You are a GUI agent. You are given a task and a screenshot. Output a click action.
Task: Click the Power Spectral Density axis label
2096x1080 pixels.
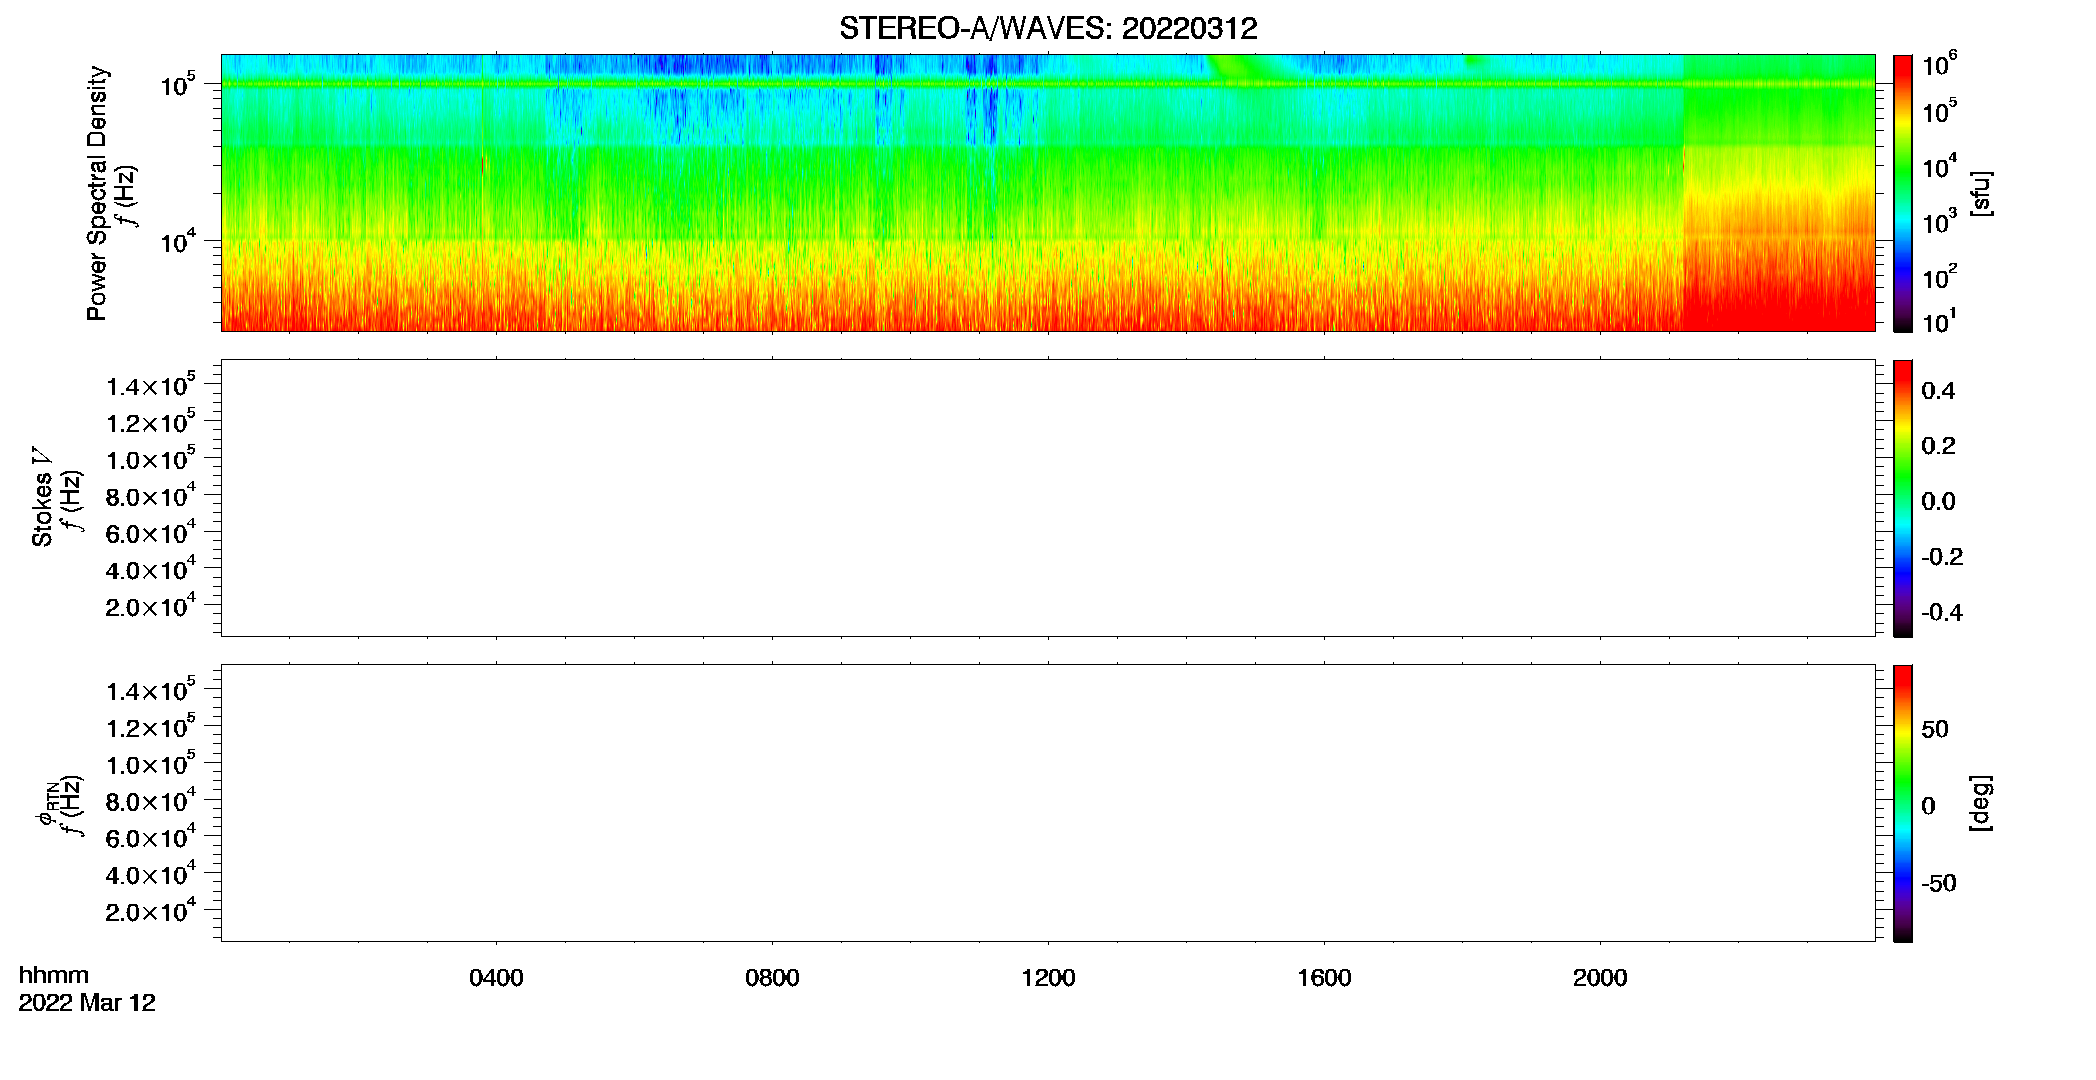pyautogui.click(x=97, y=193)
